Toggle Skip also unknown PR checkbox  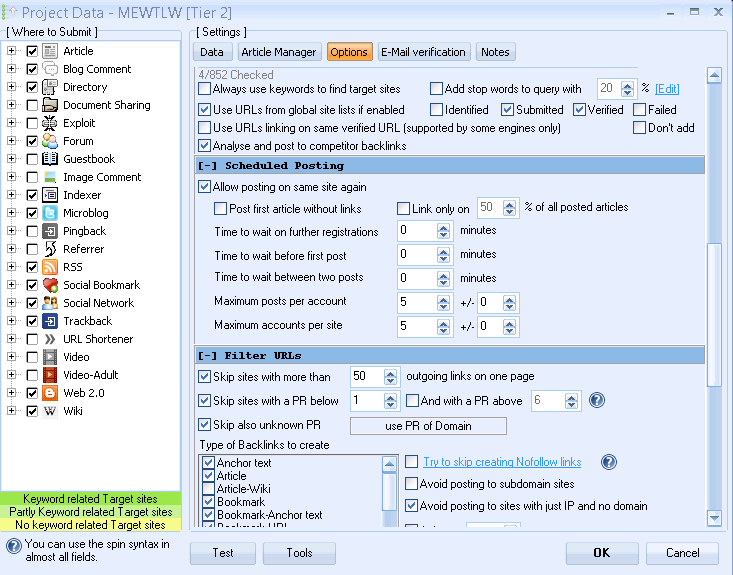(204, 424)
